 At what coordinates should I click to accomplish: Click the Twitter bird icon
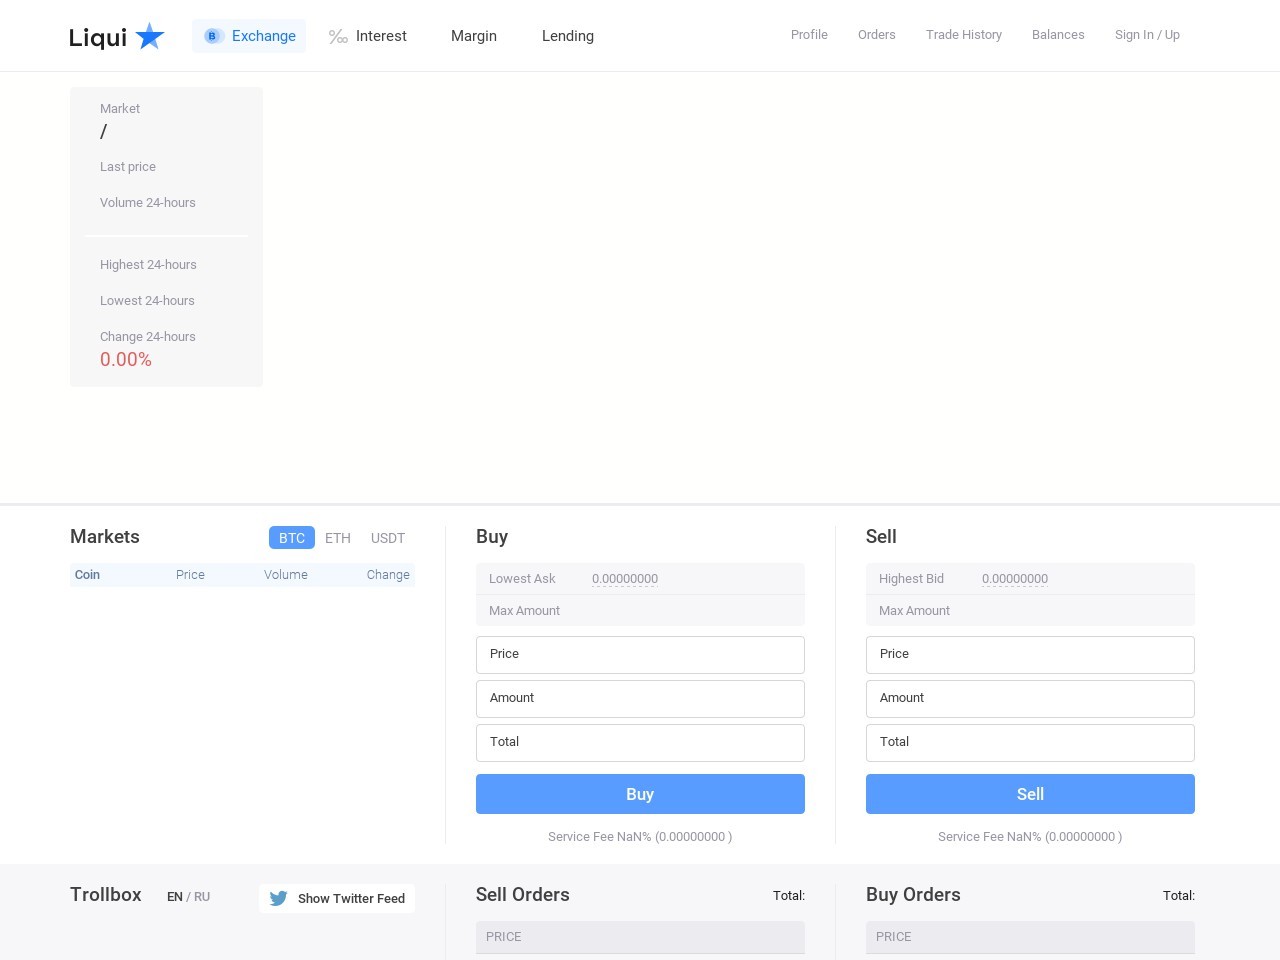279,898
